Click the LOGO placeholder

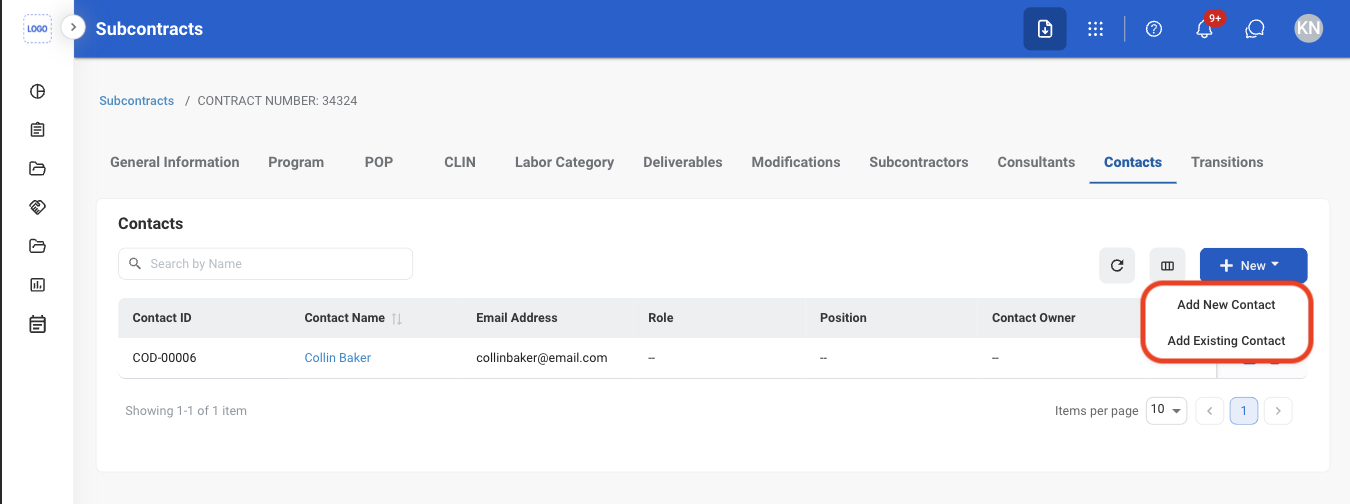[37, 29]
